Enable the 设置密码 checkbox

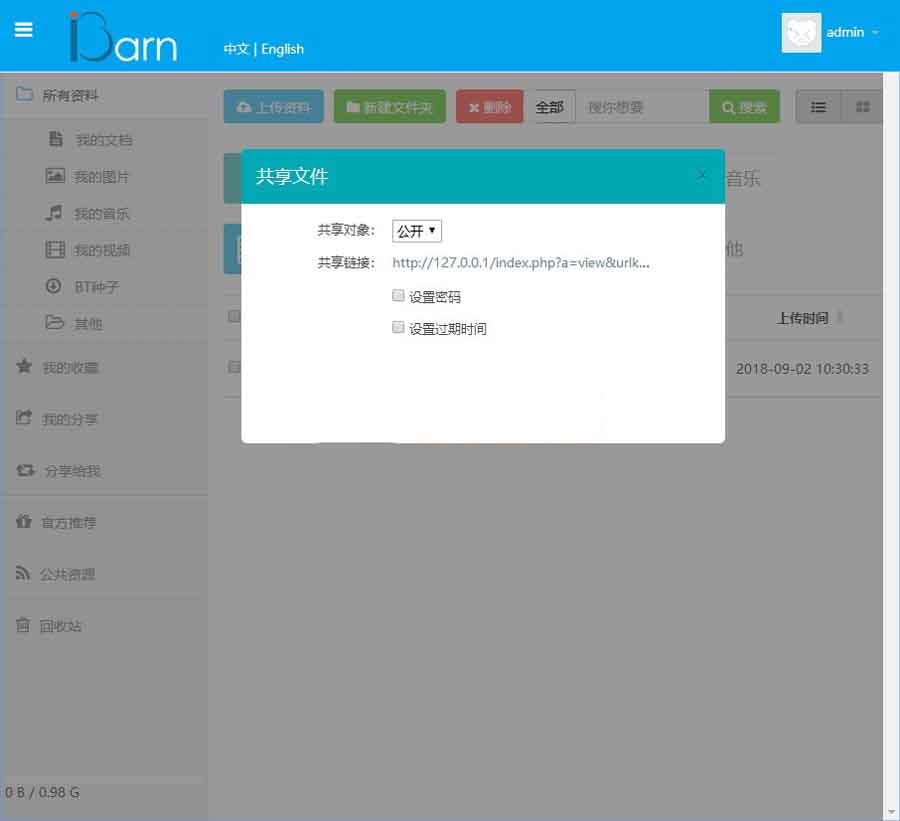pyautogui.click(x=398, y=296)
